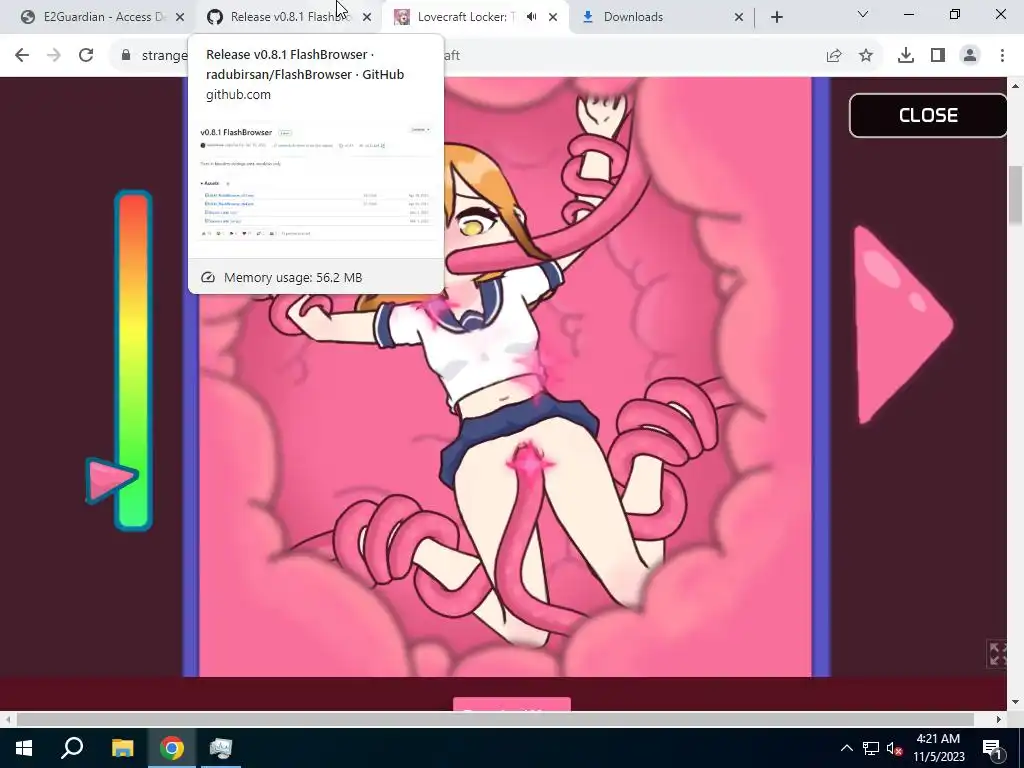Viewport: 1024px width, 768px height.
Task: Open the notification center icon
Action: click(x=991, y=748)
